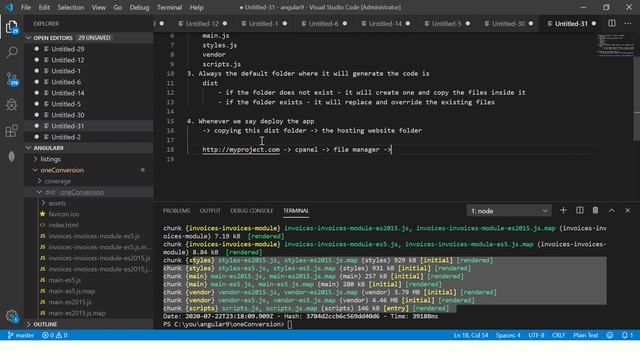
Task: Expand the coverage folder
Action: click(x=58, y=181)
